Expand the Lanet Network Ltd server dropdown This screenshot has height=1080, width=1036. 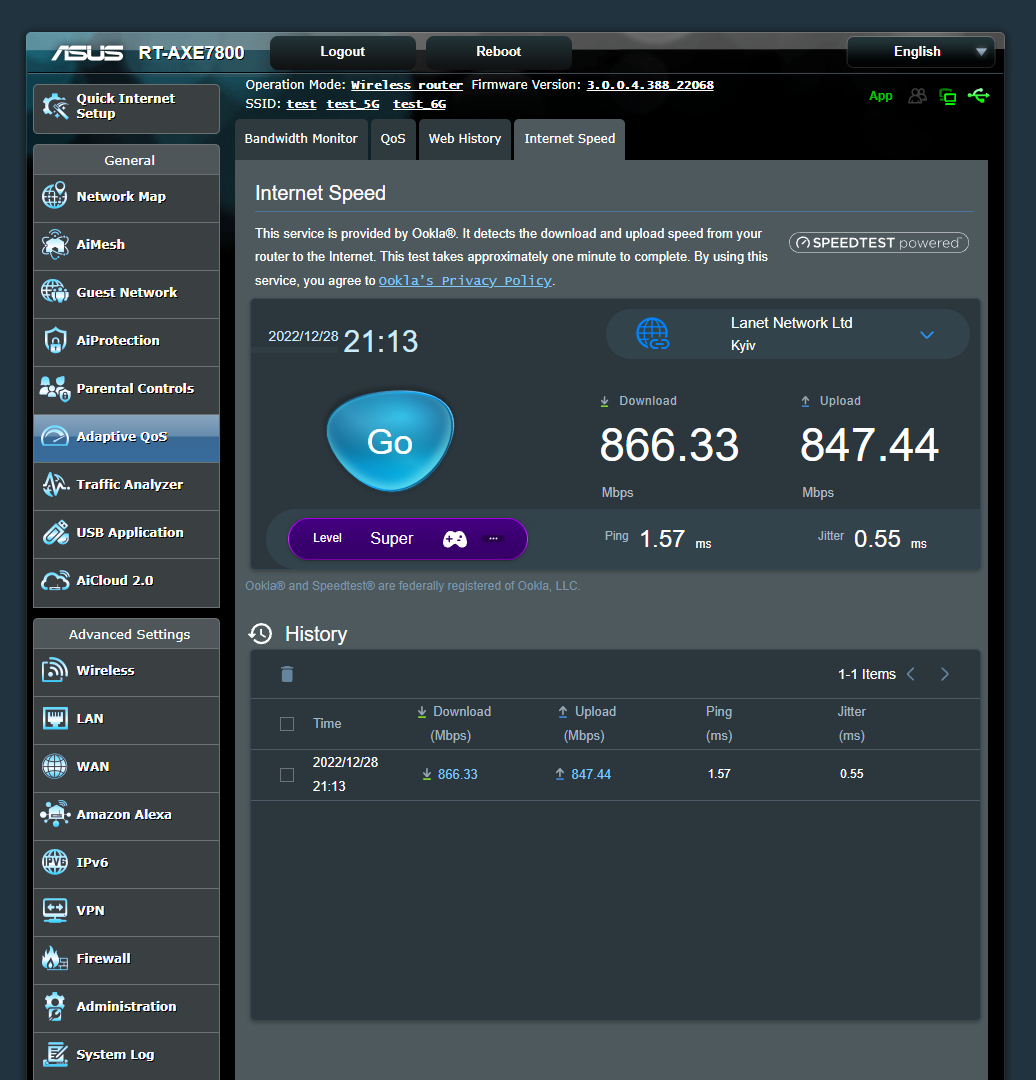927,335
